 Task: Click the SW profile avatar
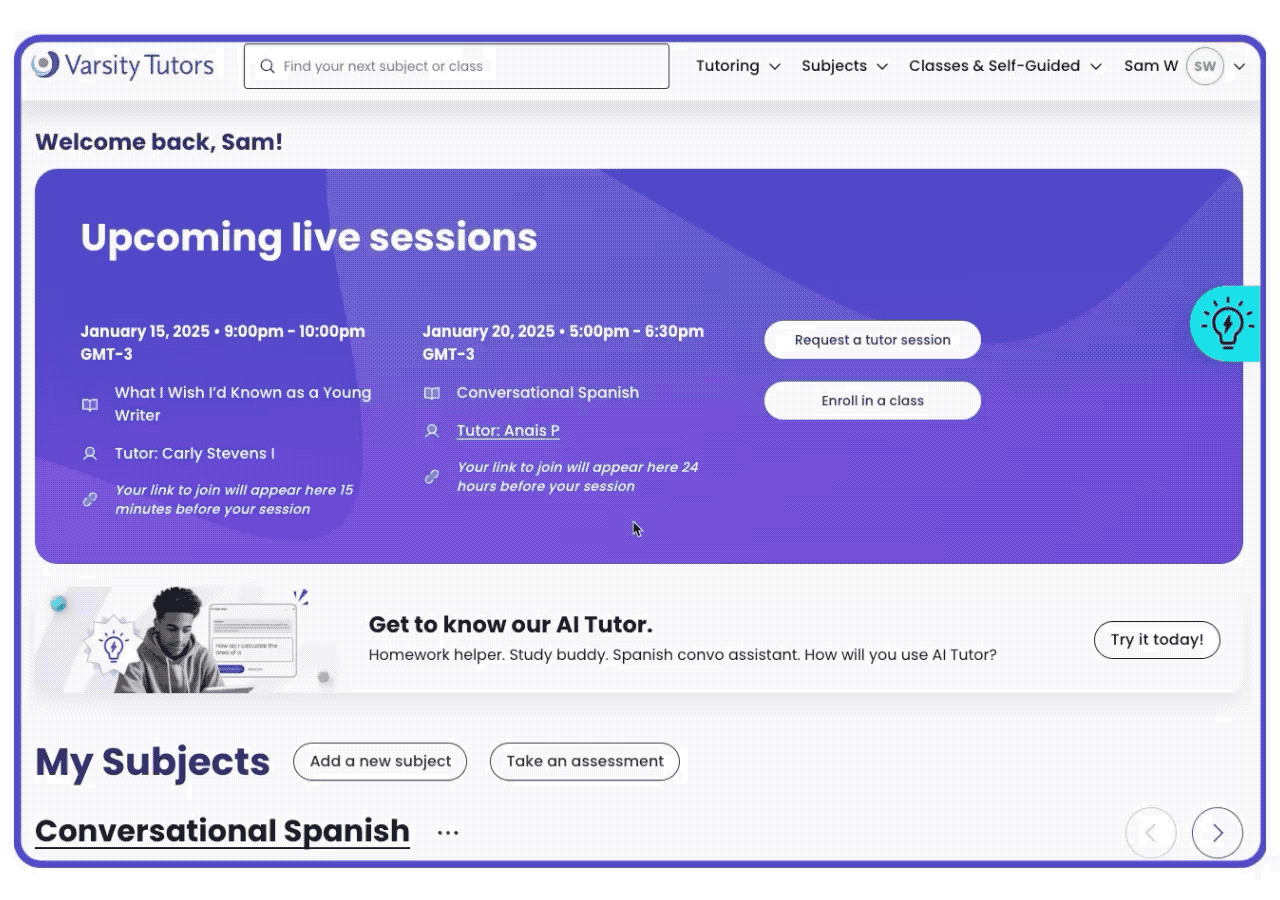tap(1205, 67)
